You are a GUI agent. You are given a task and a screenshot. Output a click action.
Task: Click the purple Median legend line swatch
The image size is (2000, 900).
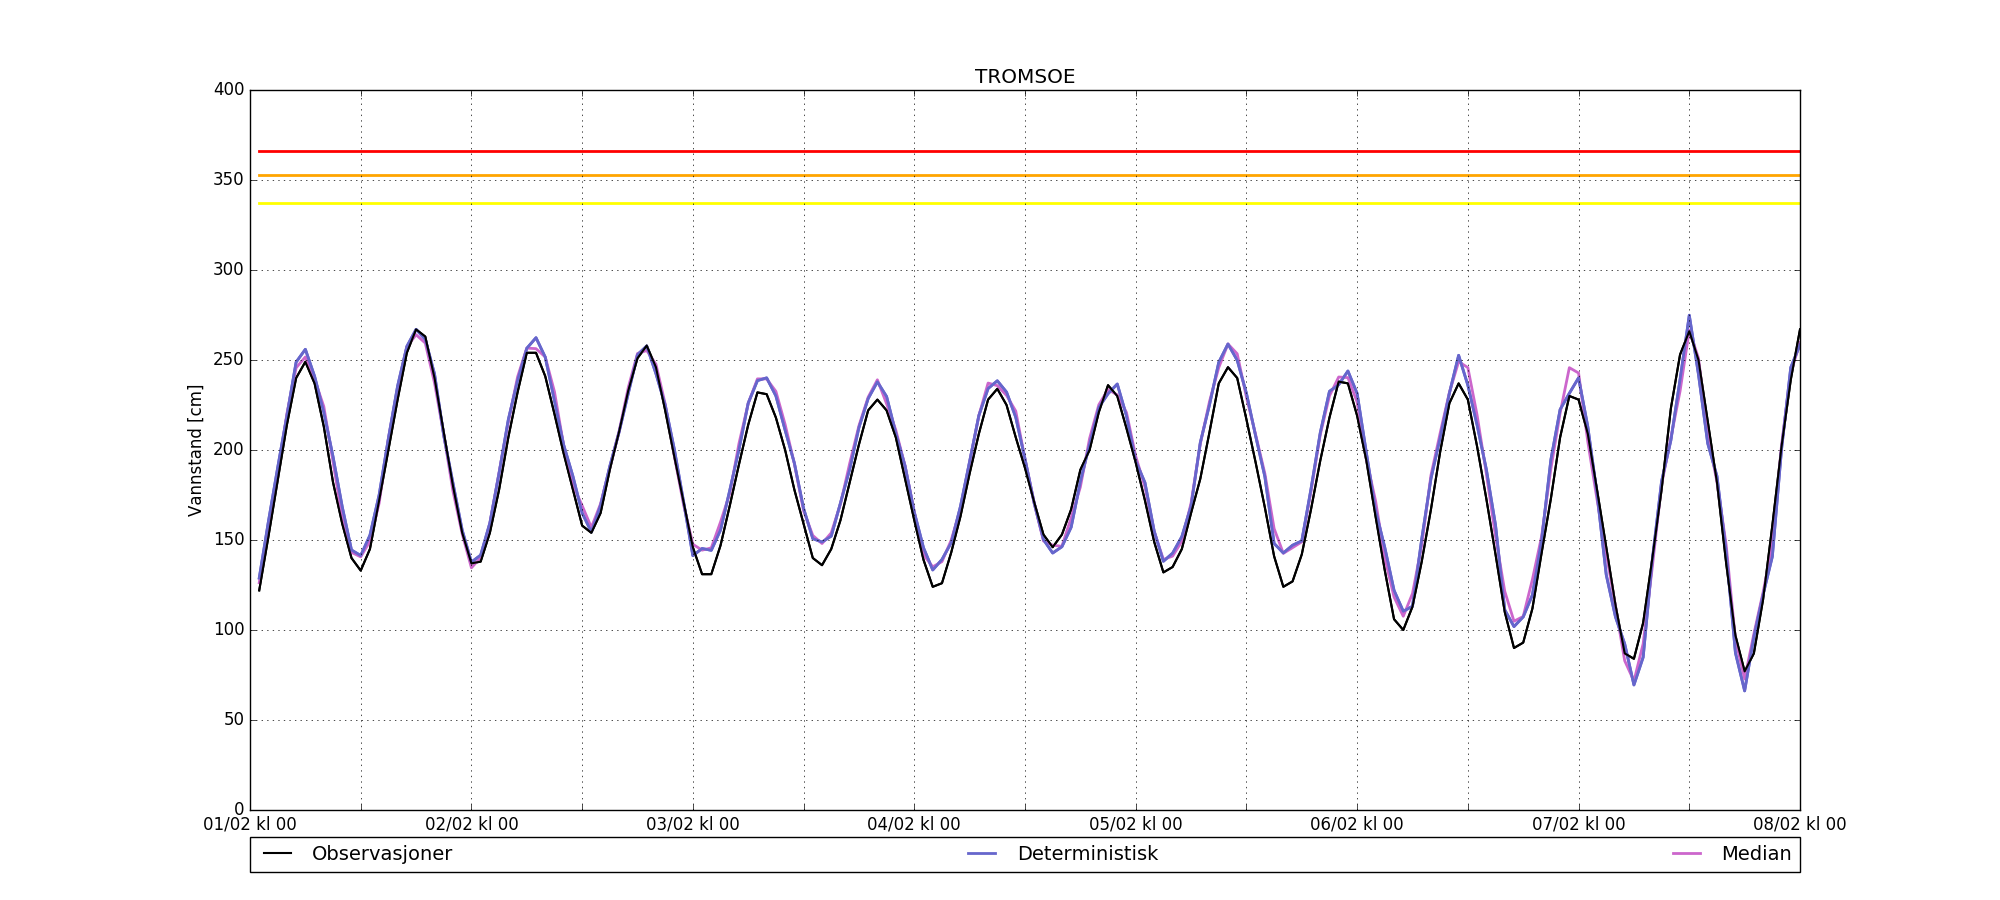coord(1687,854)
